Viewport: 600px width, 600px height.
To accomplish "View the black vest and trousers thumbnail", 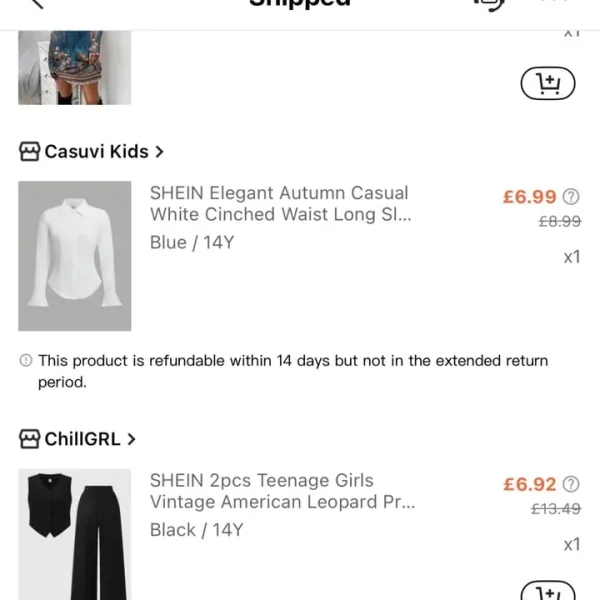I will pyautogui.click(x=74, y=535).
